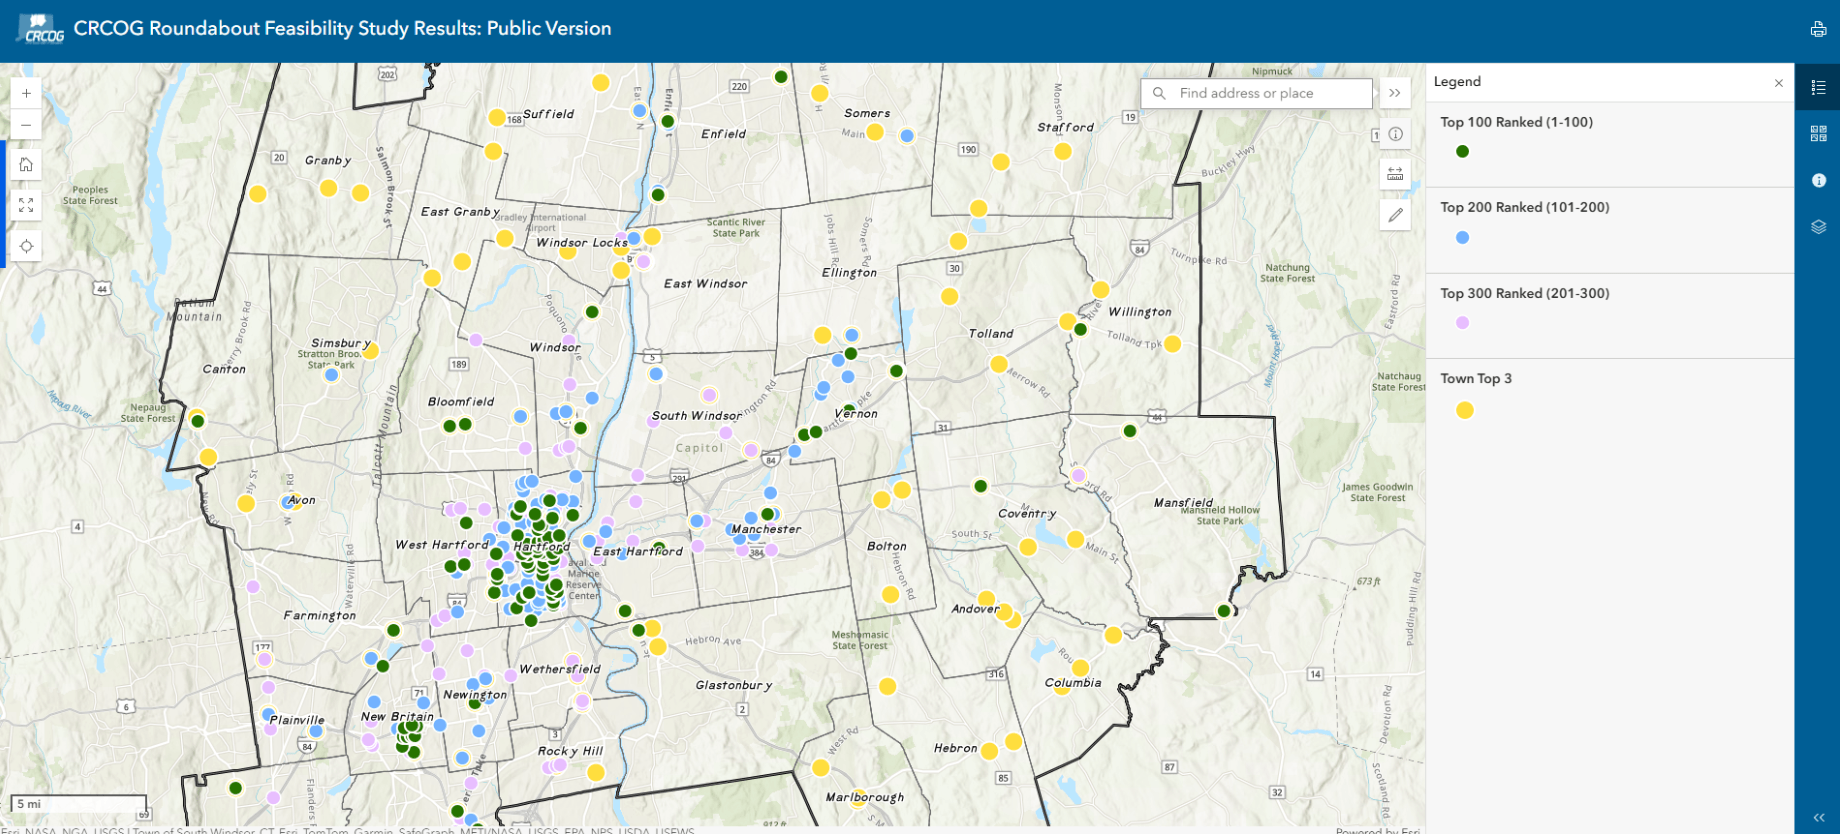Viewport: 1840px width, 834px height.
Task: Return map to default home extent
Action: point(26,165)
